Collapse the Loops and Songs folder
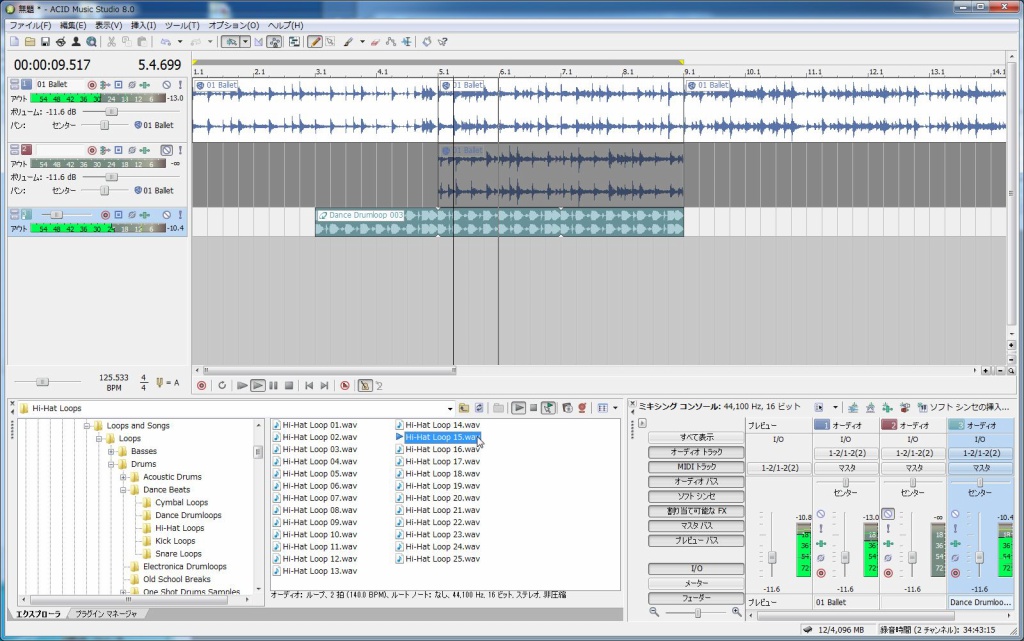 (86, 426)
